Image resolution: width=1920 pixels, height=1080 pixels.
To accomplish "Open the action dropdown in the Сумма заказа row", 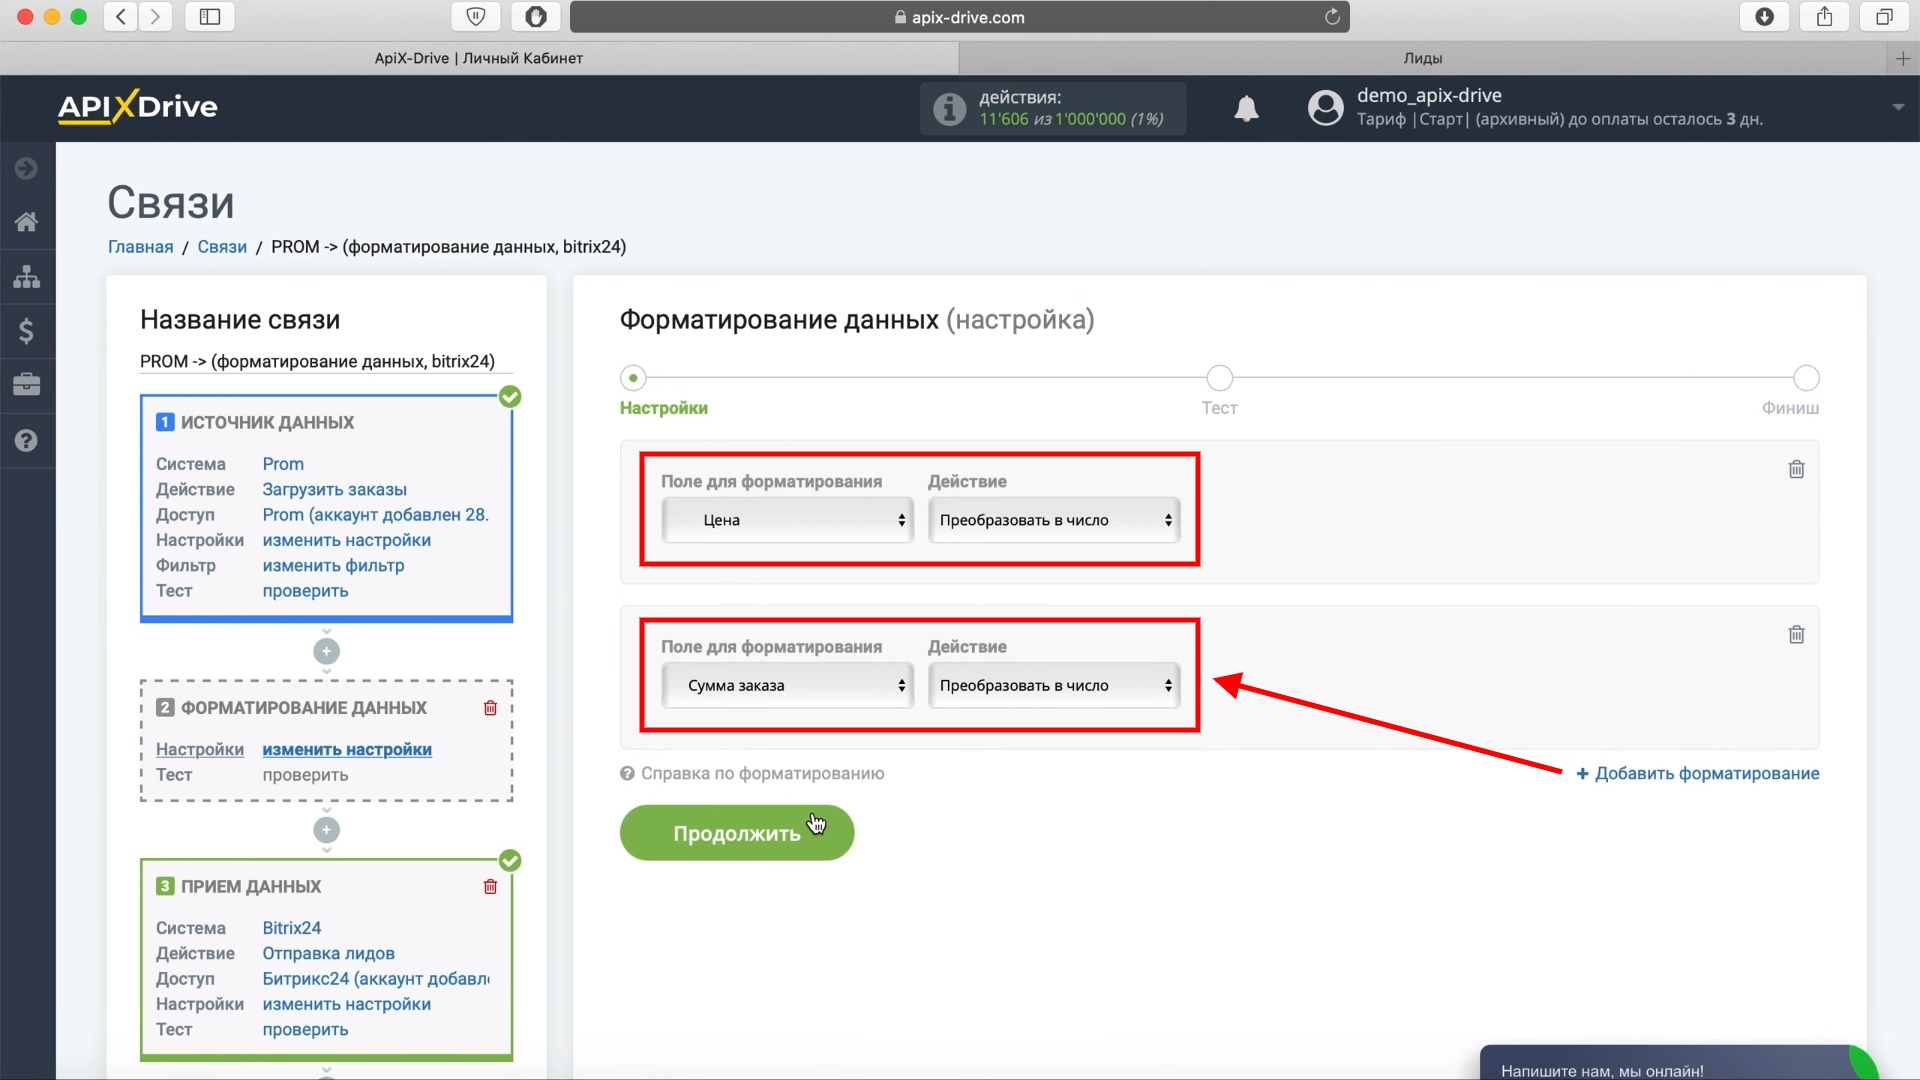I will pos(1054,686).
